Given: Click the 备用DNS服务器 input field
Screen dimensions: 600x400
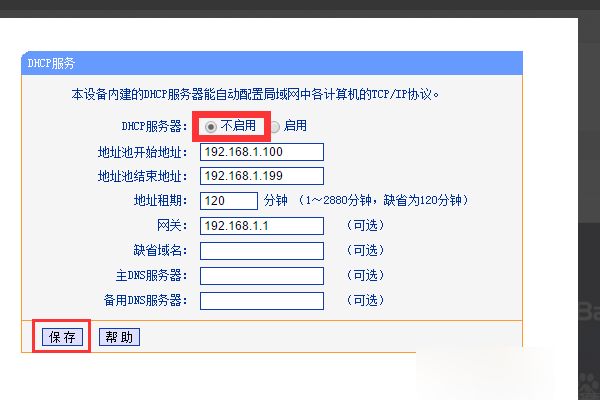Looking at the screenshot, I should click(x=262, y=301).
